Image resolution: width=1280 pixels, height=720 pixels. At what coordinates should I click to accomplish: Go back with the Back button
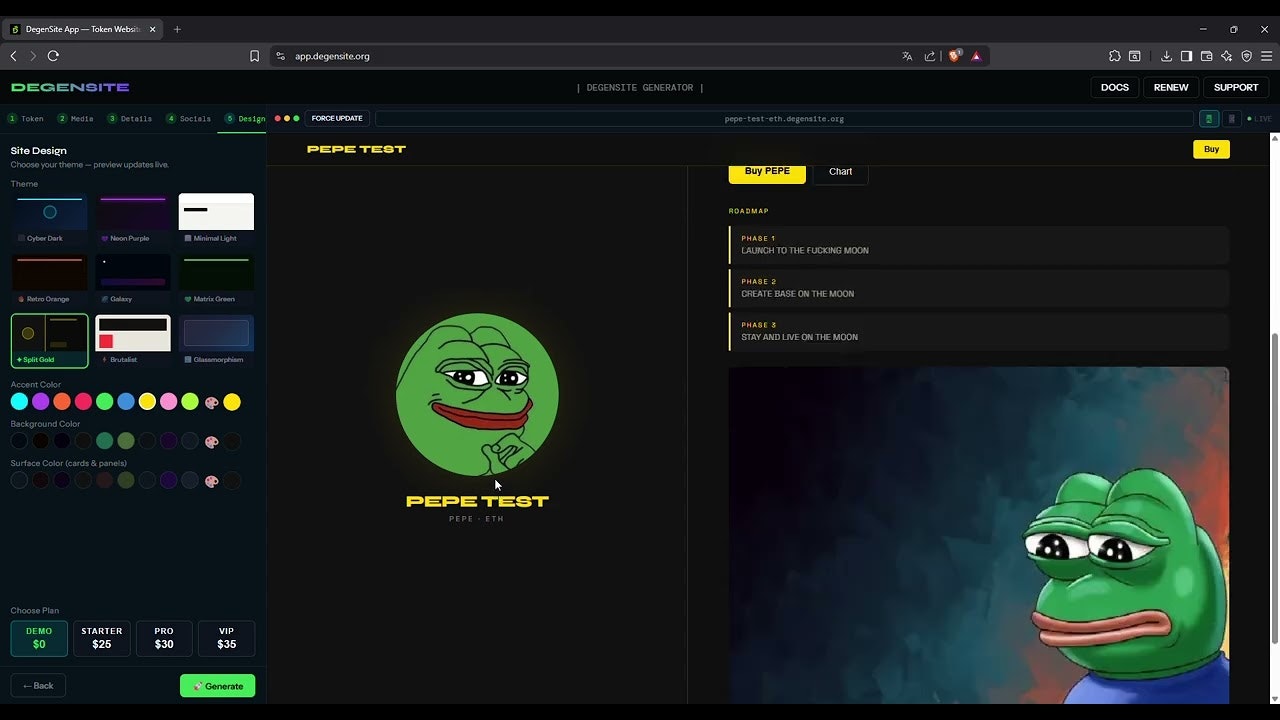38,686
